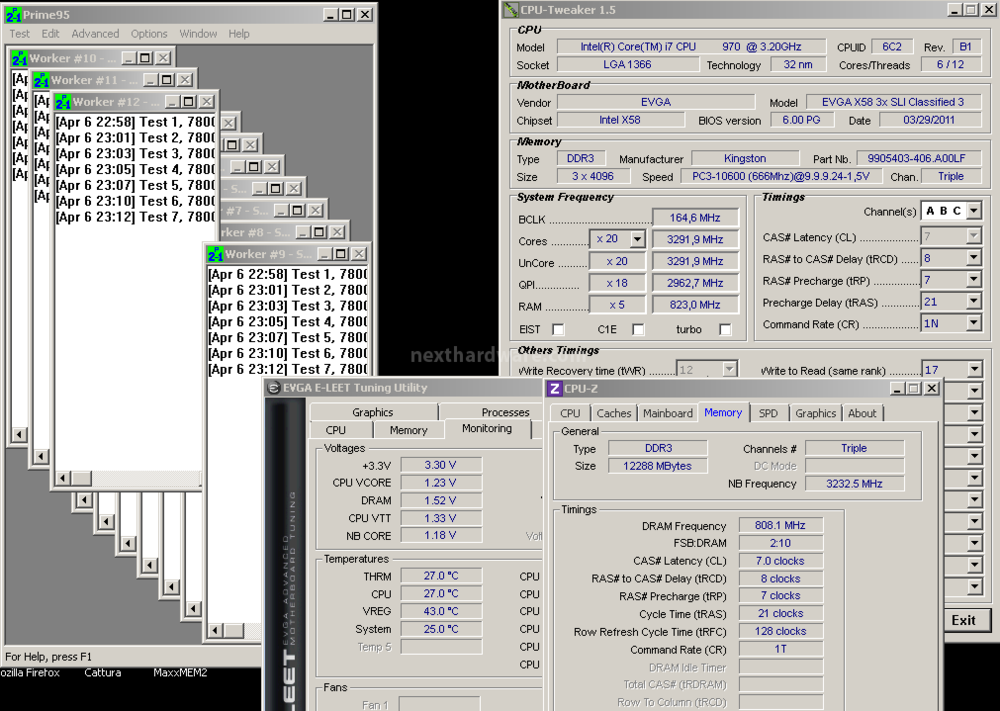
Task: Click the Worker #12 horizontal scrollbar thumb
Action: pyautogui.click(x=81, y=478)
